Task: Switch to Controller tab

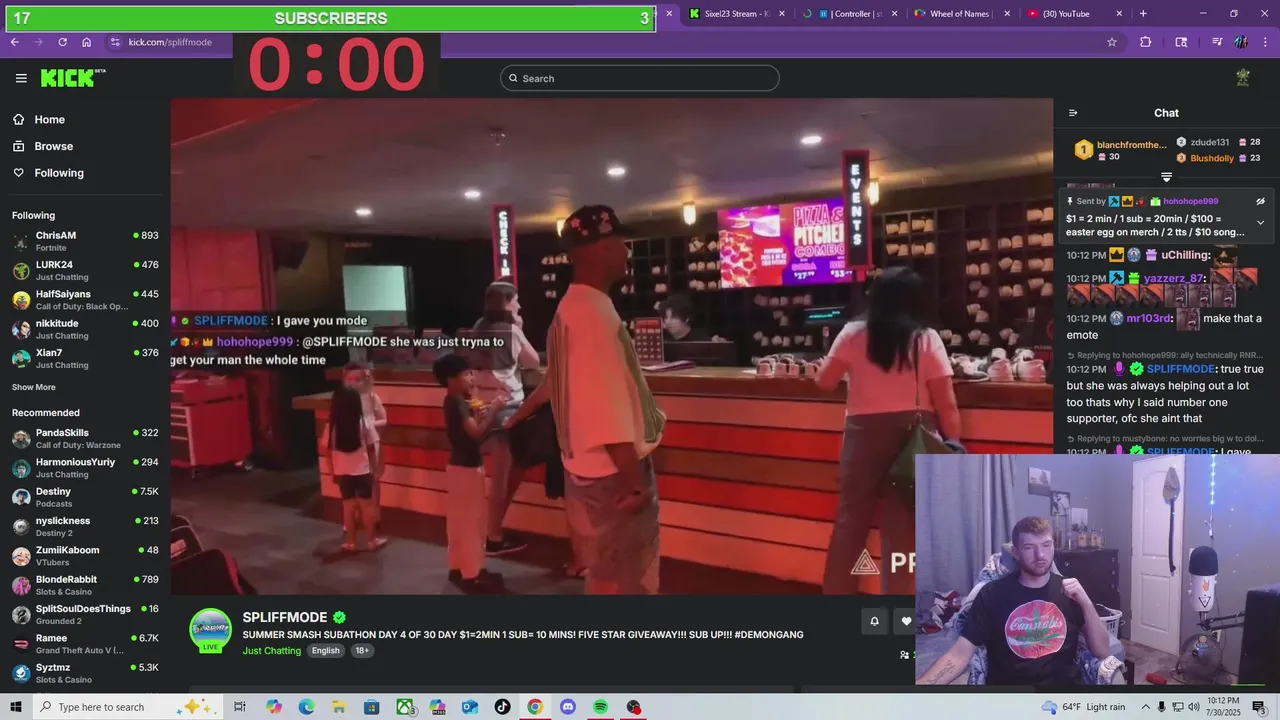Action: tap(850, 14)
